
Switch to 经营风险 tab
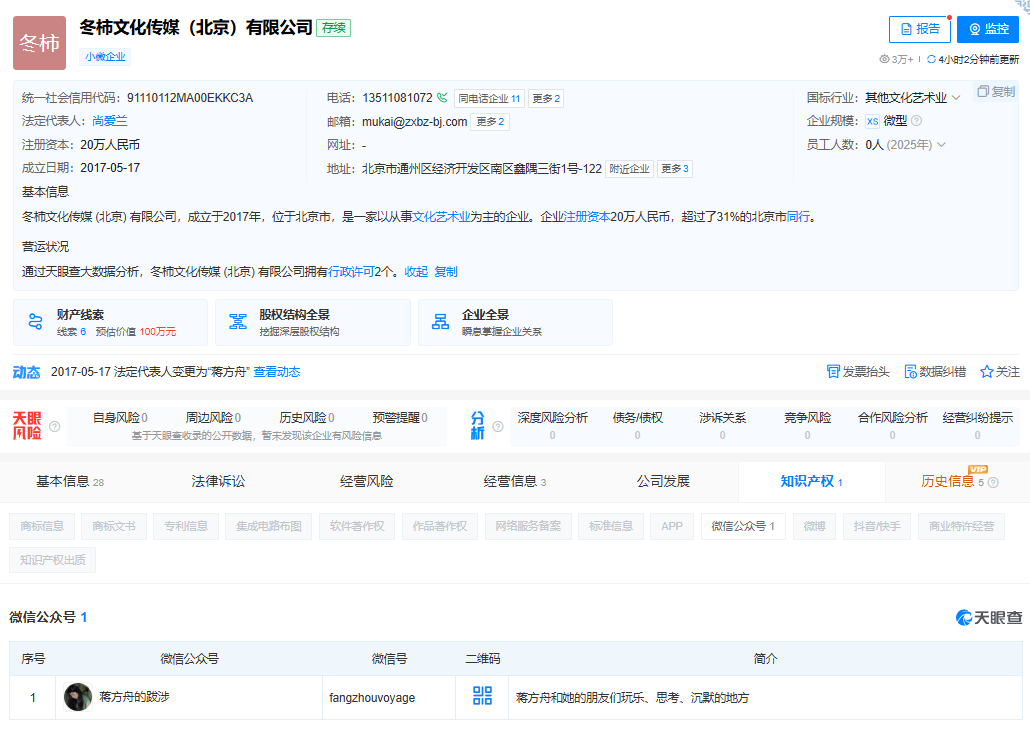[367, 481]
